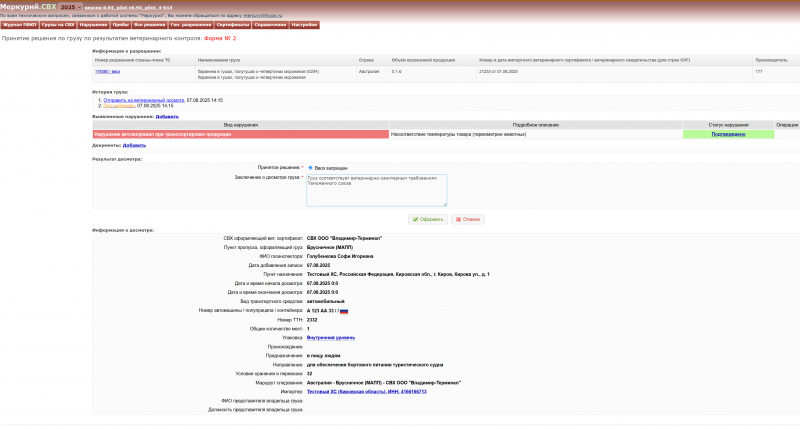The width and height of the screenshot is (800, 429).
Task: Click the Russian flag icon
Action: (344, 311)
